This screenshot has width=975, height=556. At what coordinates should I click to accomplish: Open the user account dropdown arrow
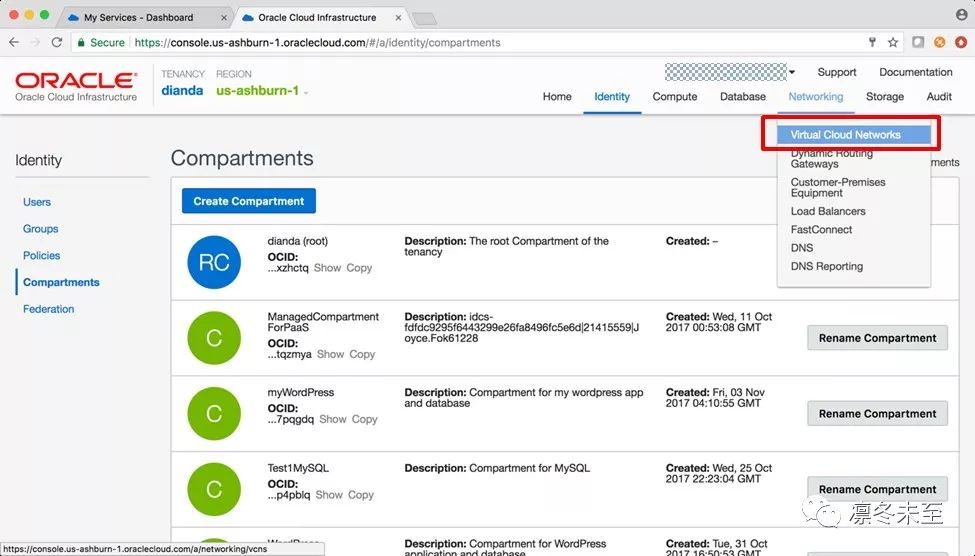click(x=792, y=72)
